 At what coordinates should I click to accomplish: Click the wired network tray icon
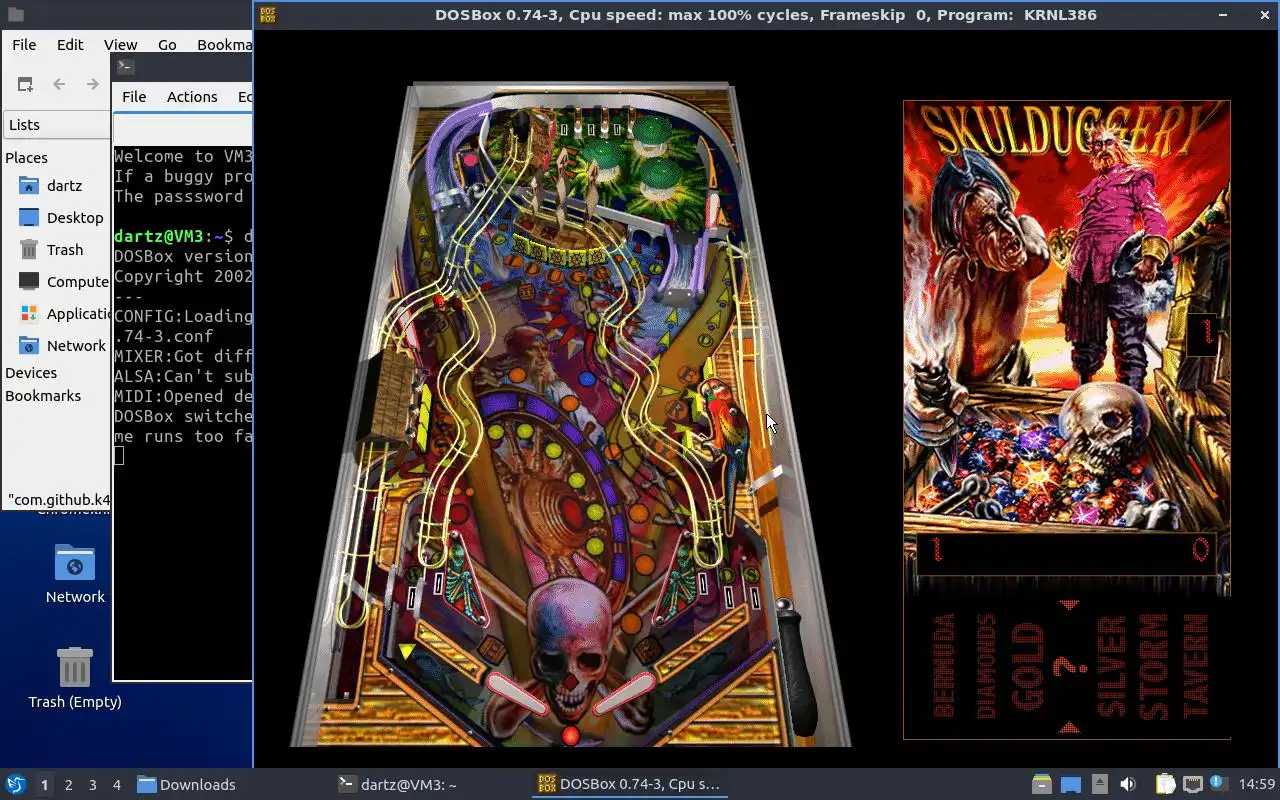point(1192,785)
